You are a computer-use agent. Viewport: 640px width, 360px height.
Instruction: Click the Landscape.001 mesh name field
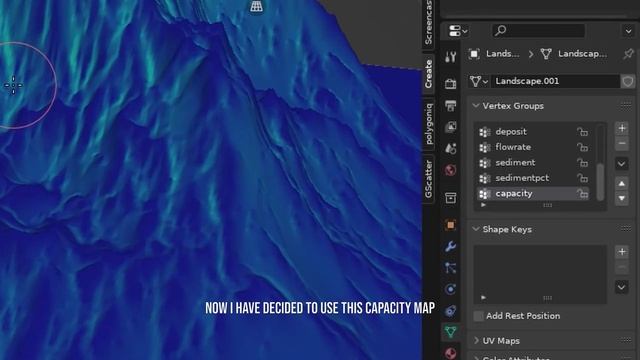click(x=555, y=81)
